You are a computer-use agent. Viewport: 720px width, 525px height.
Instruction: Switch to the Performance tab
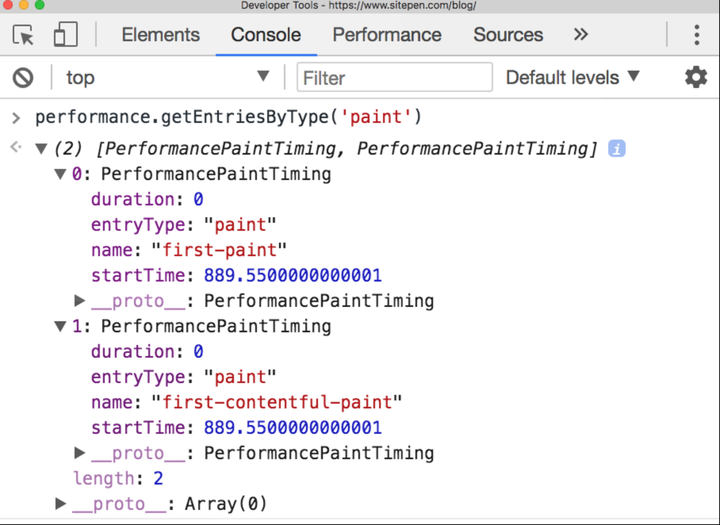click(x=387, y=35)
